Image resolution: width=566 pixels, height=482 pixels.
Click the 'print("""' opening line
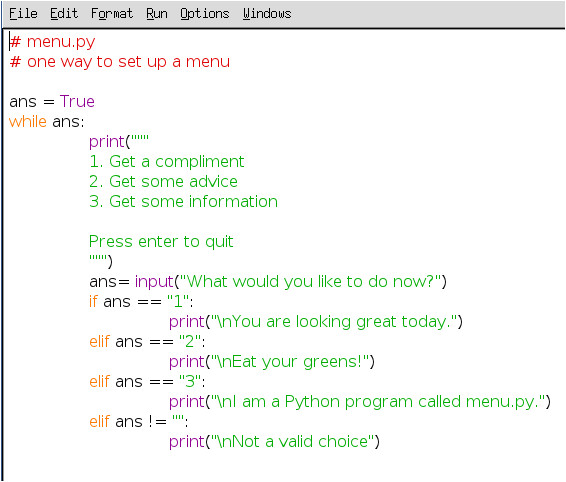119,142
